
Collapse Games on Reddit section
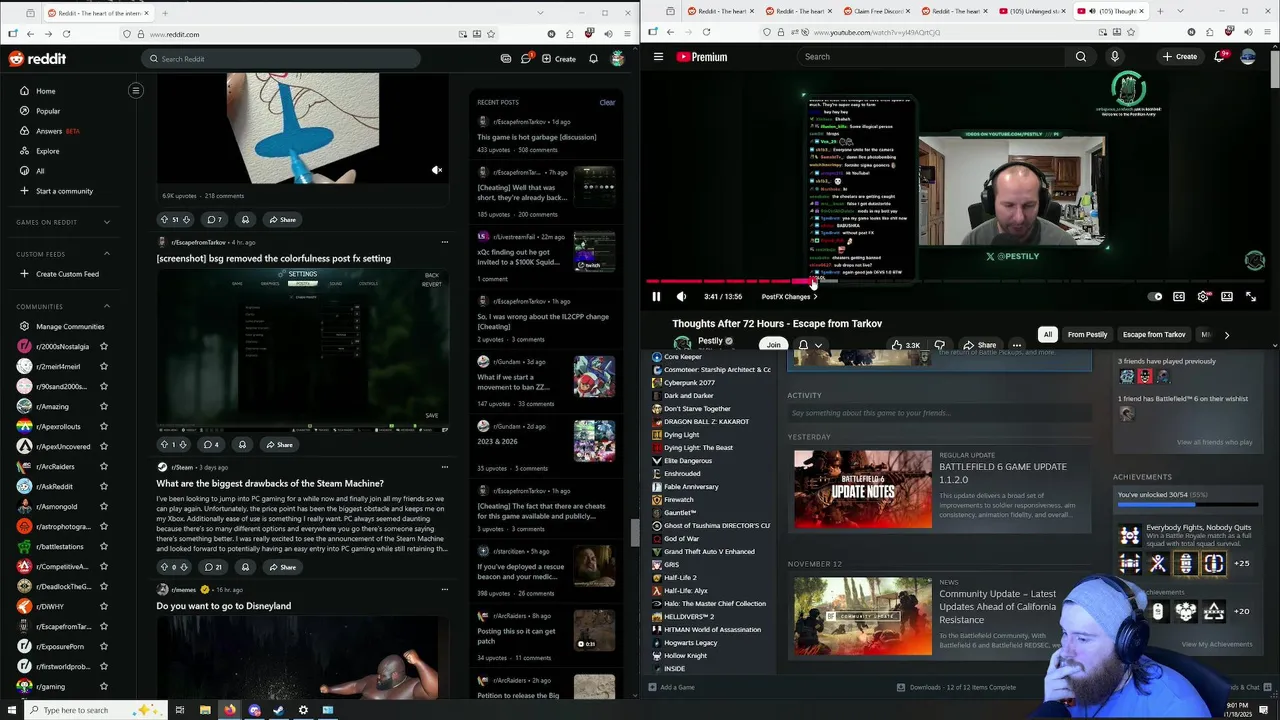pyautogui.click(x=107, y=222)
